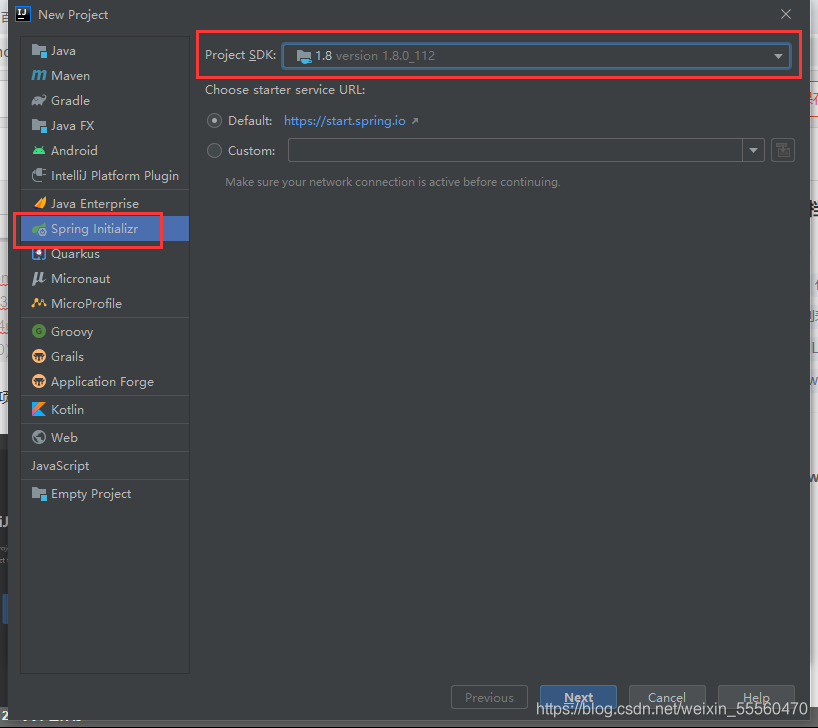Viewport: 818px width, 728px height.
Task: Click the Java FX folder icon
Action: pos(39,126)
